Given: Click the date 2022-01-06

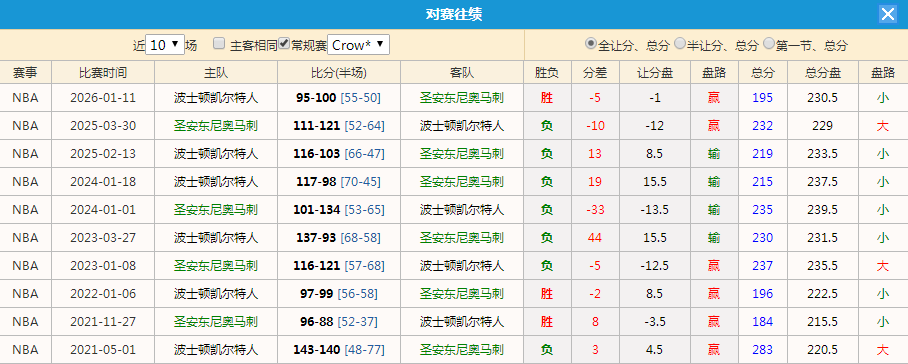Looking at the screenshot, I should click(x=103, y=293).
